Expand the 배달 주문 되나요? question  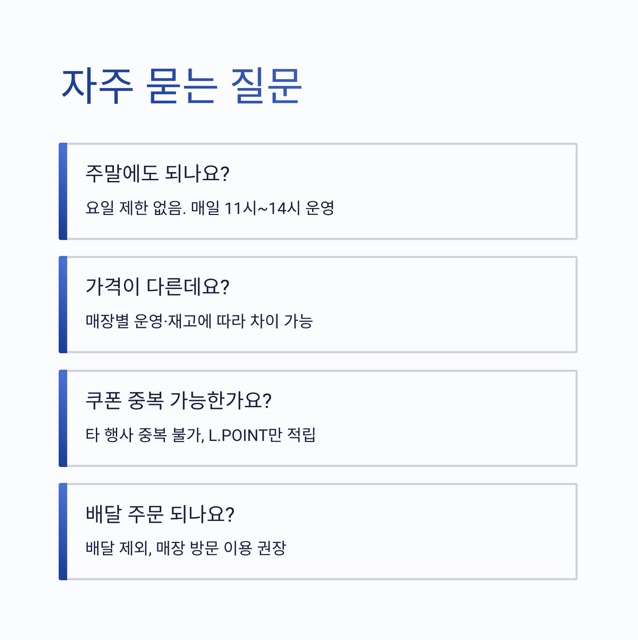pyautogui.click(x=160, y=514)
